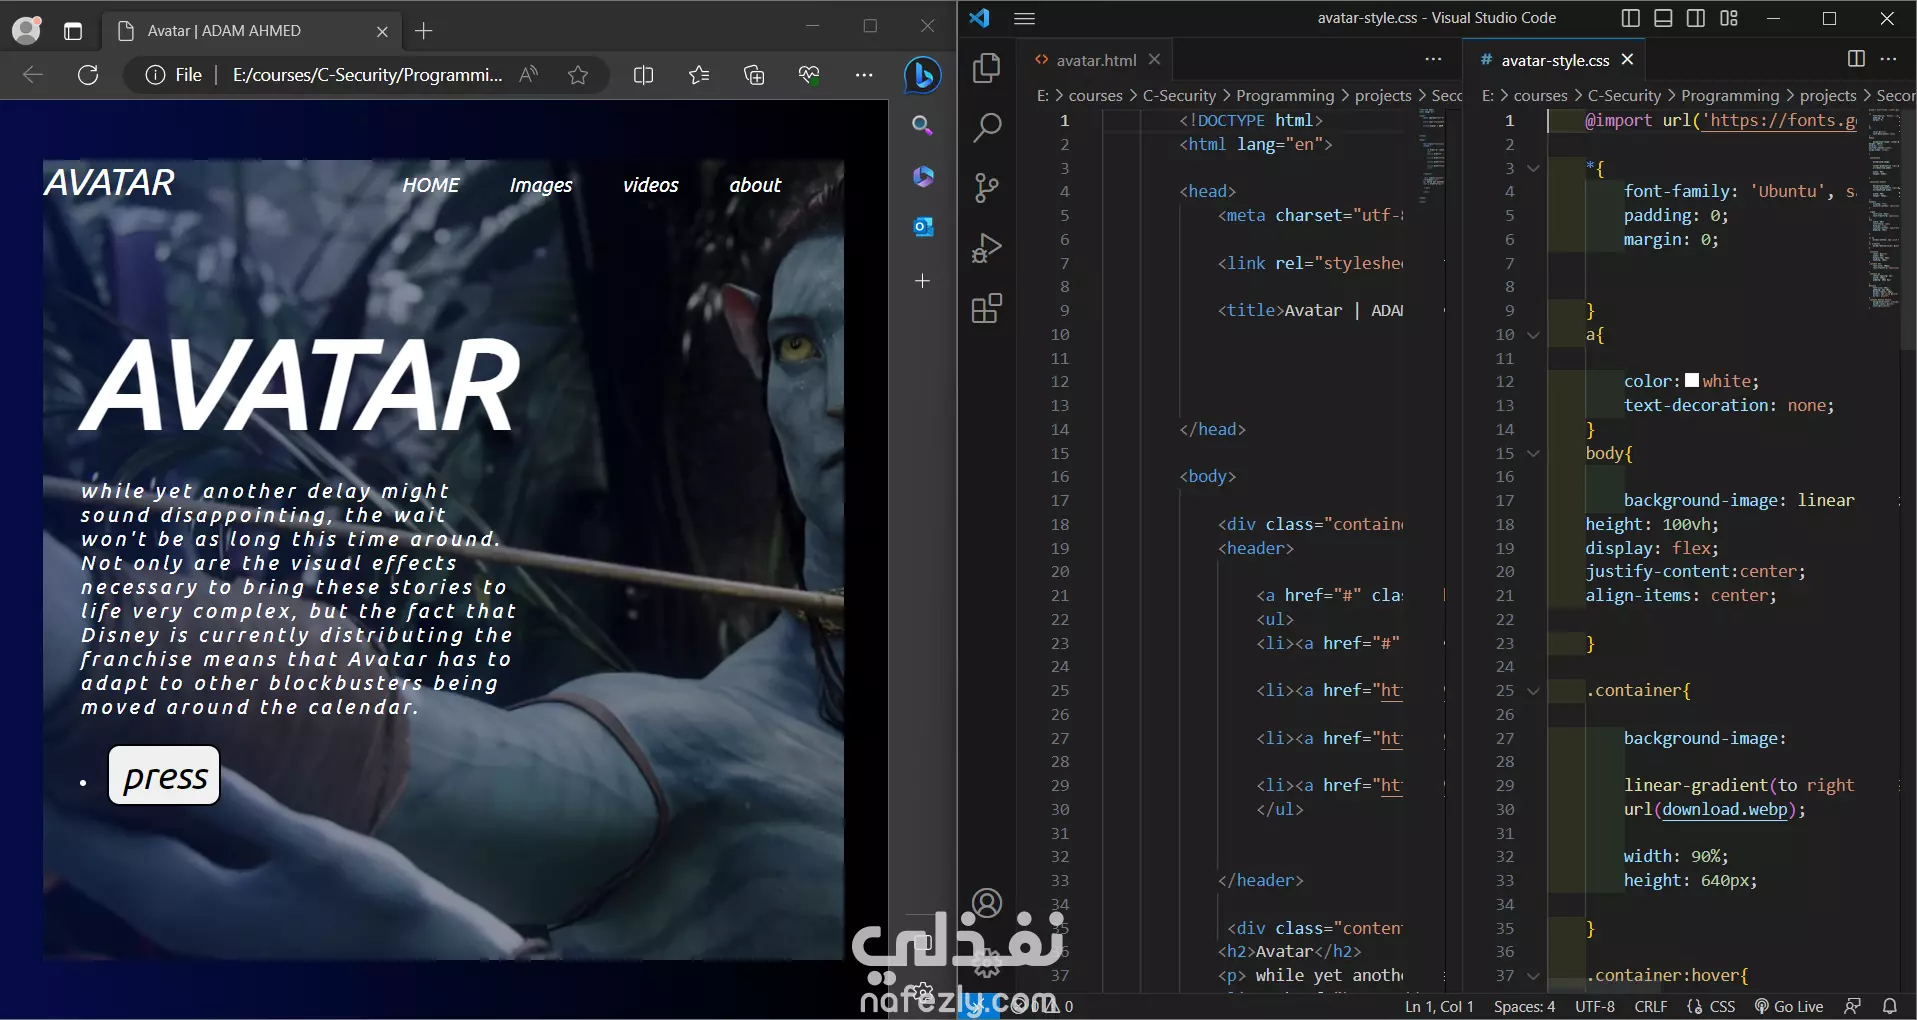Toggle the primary side bar layout icon
Image resolution: width=1917 pixels, height=1020 pixels.
point(1630,18)
